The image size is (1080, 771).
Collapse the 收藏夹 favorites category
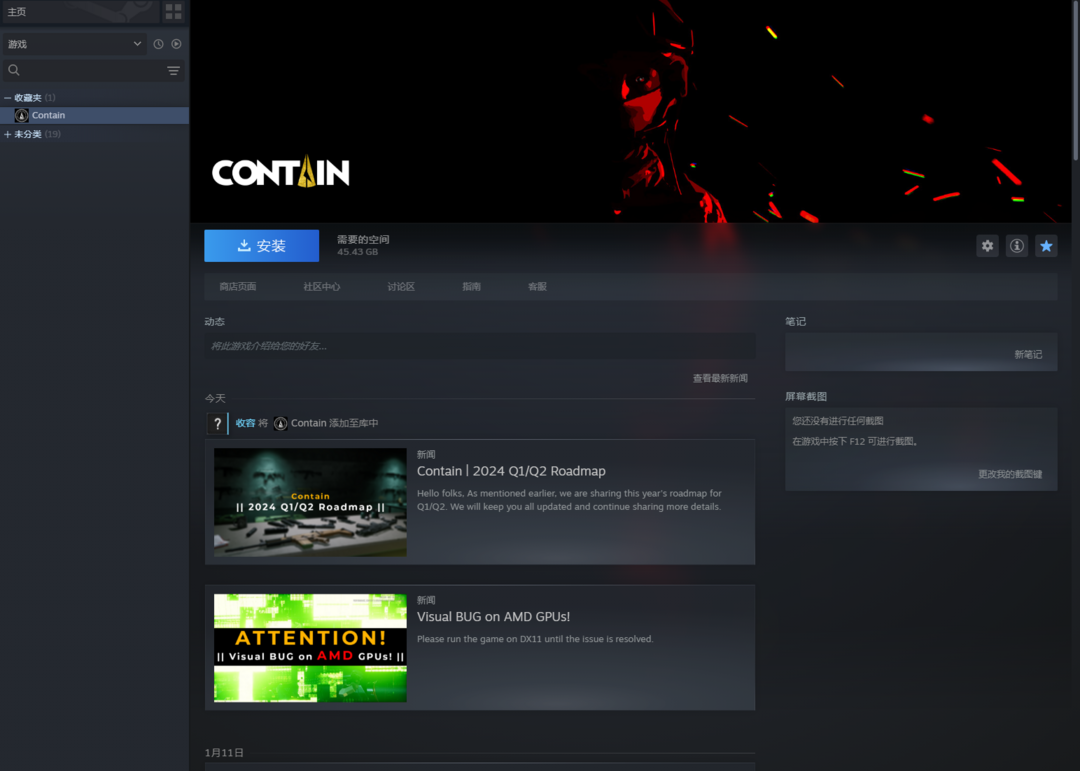[x=8, y=98]
